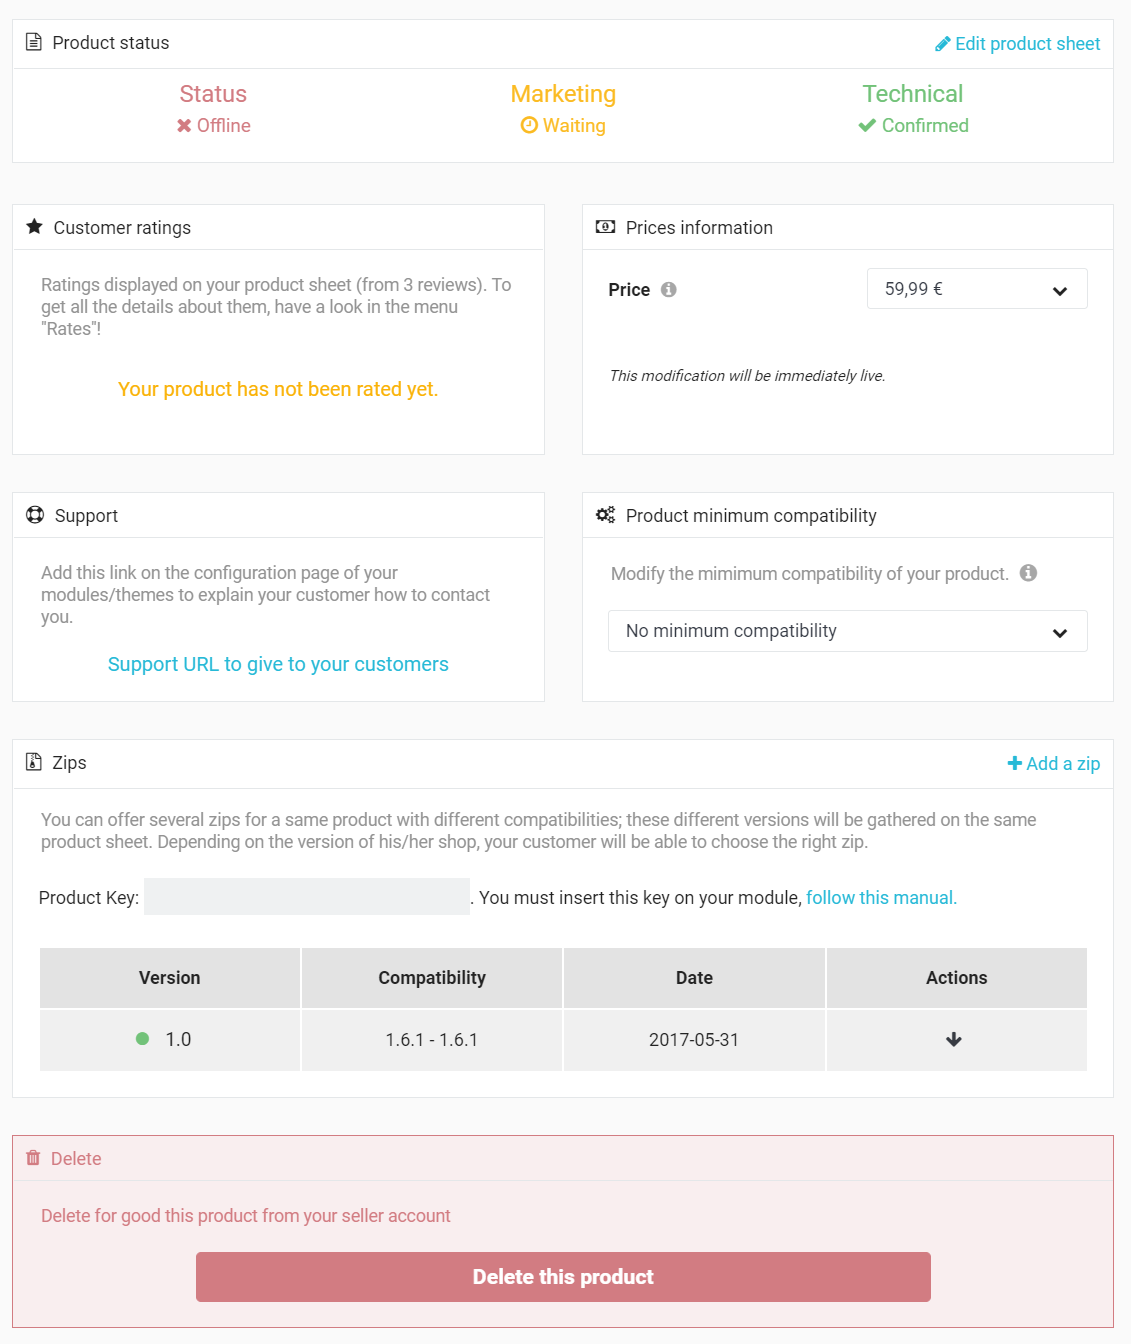Image resolution: width=1131 pixels, height=1344 pixels.
Task: Click the gears icon for Product minimum compatibility
Action: pos(605,515)
